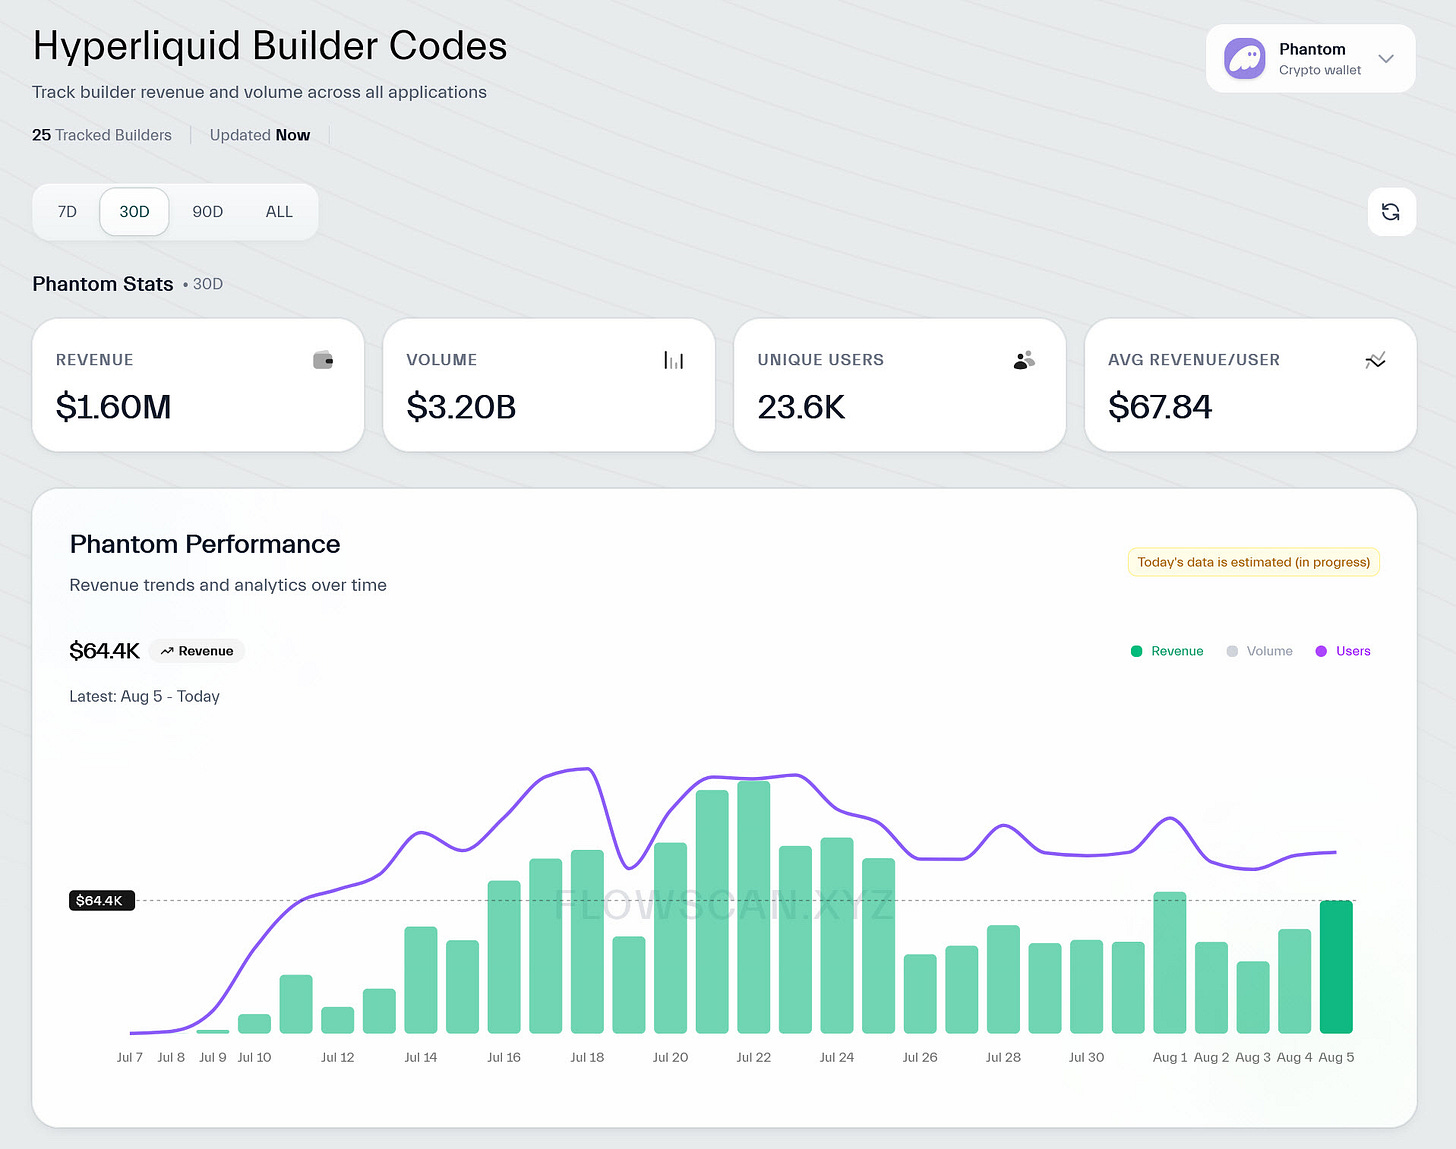
Task: Click the 'Latest: Aug 5 - Today' label
Action: (145, 696)
